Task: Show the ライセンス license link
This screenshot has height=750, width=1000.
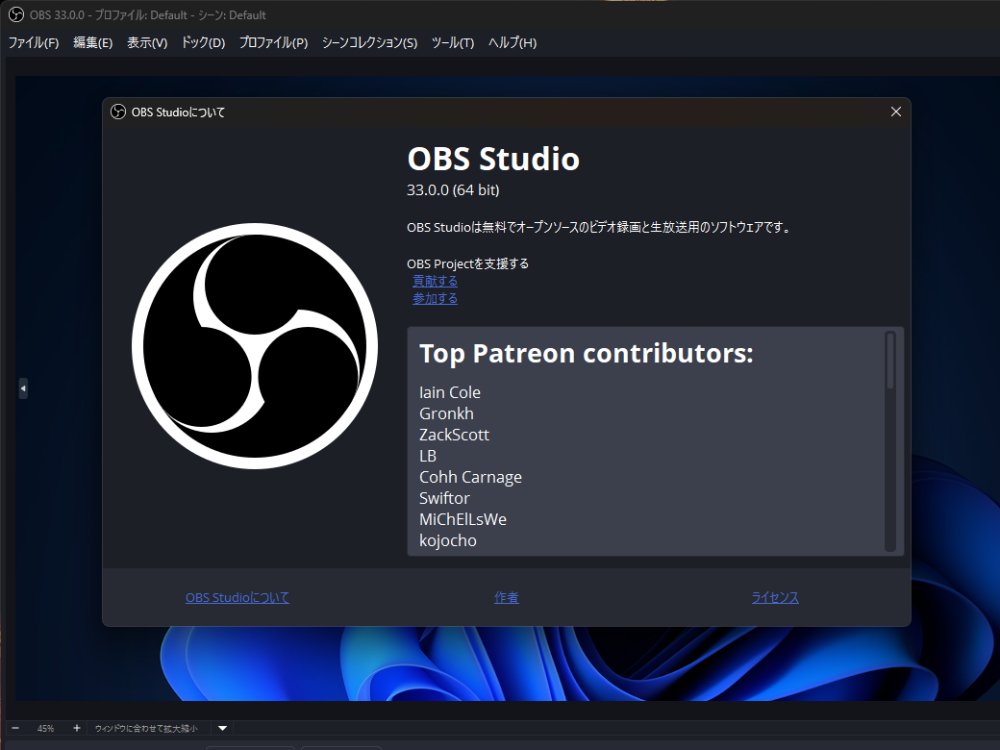Action: point(775,598)
